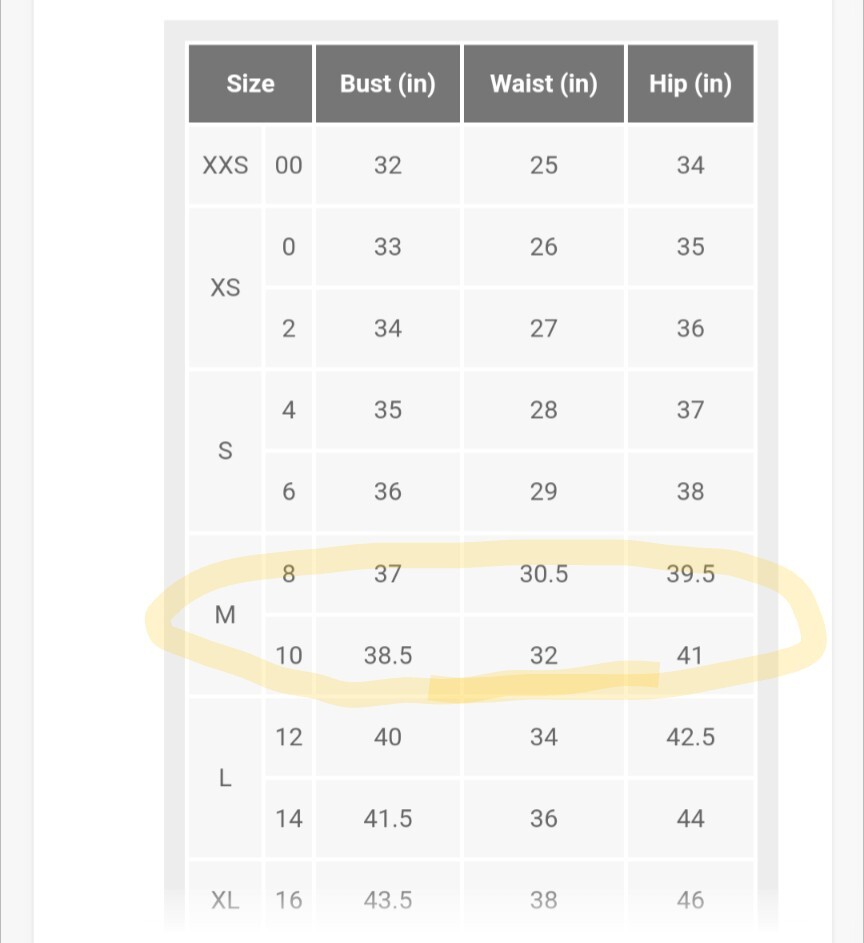
Task: Select the waist value 25 cell
Action: click(x=543, y=165)
